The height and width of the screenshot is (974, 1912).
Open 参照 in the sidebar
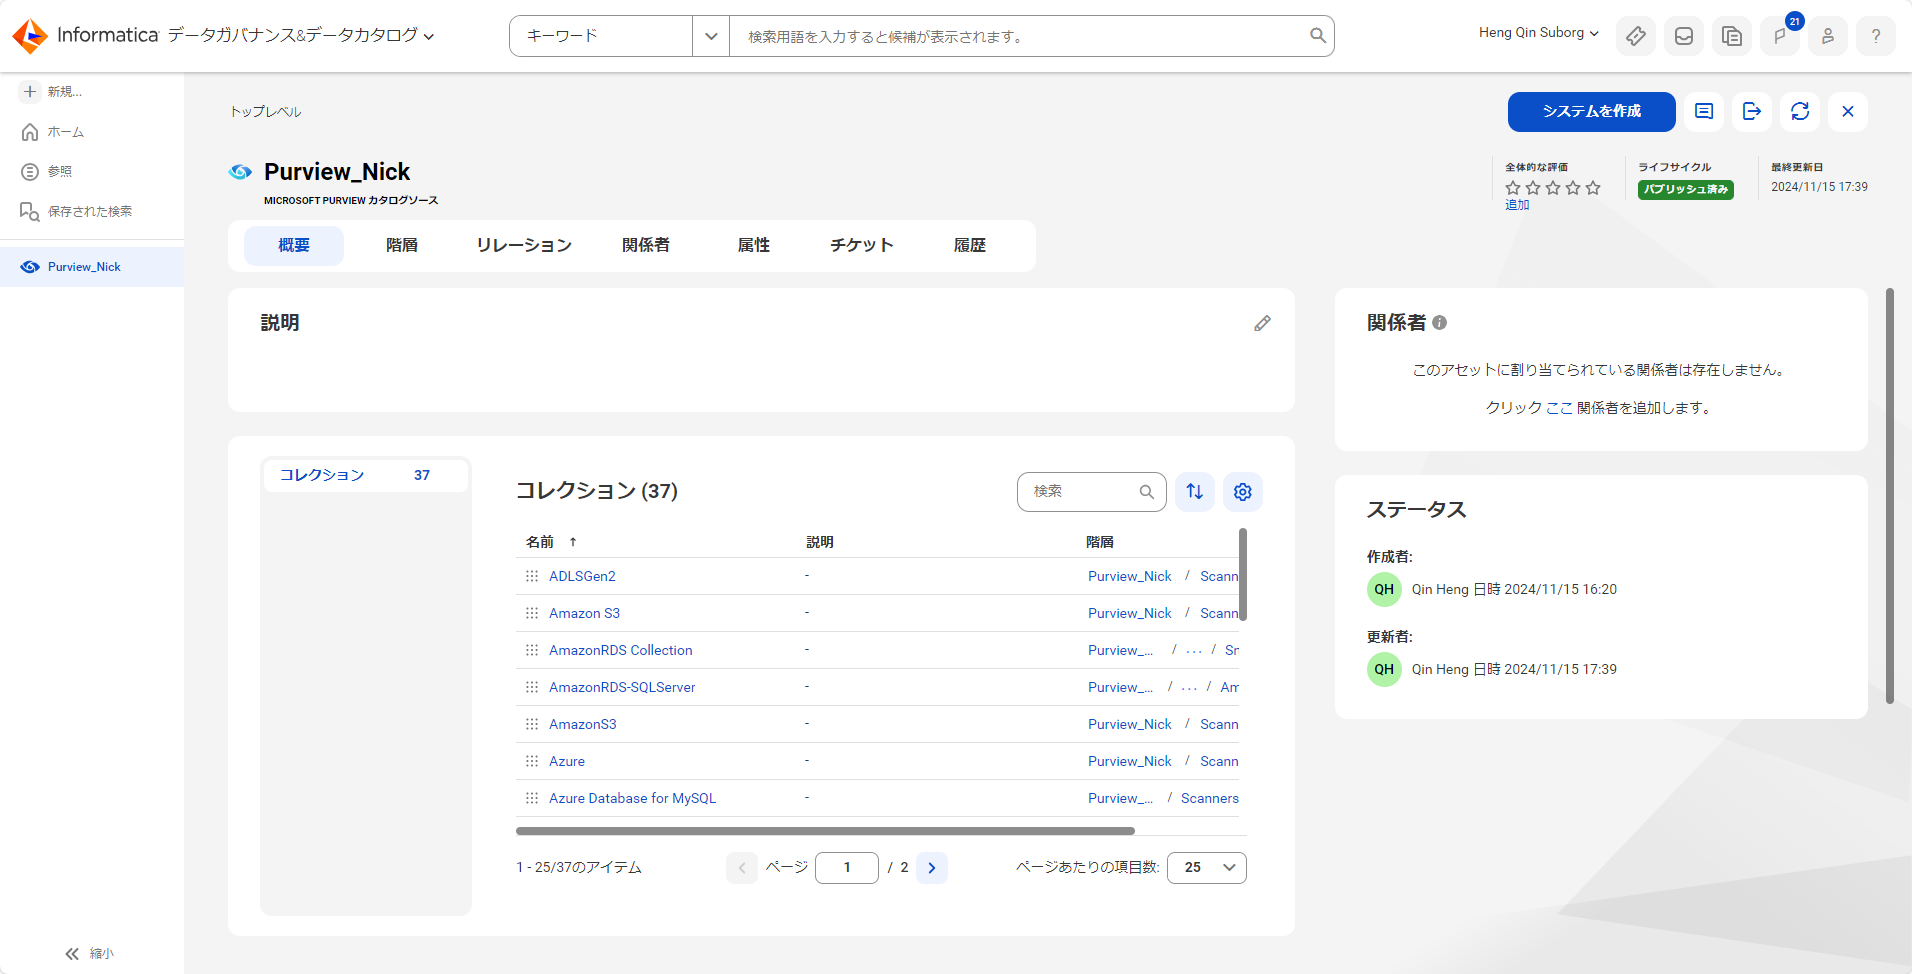(59, 172)
